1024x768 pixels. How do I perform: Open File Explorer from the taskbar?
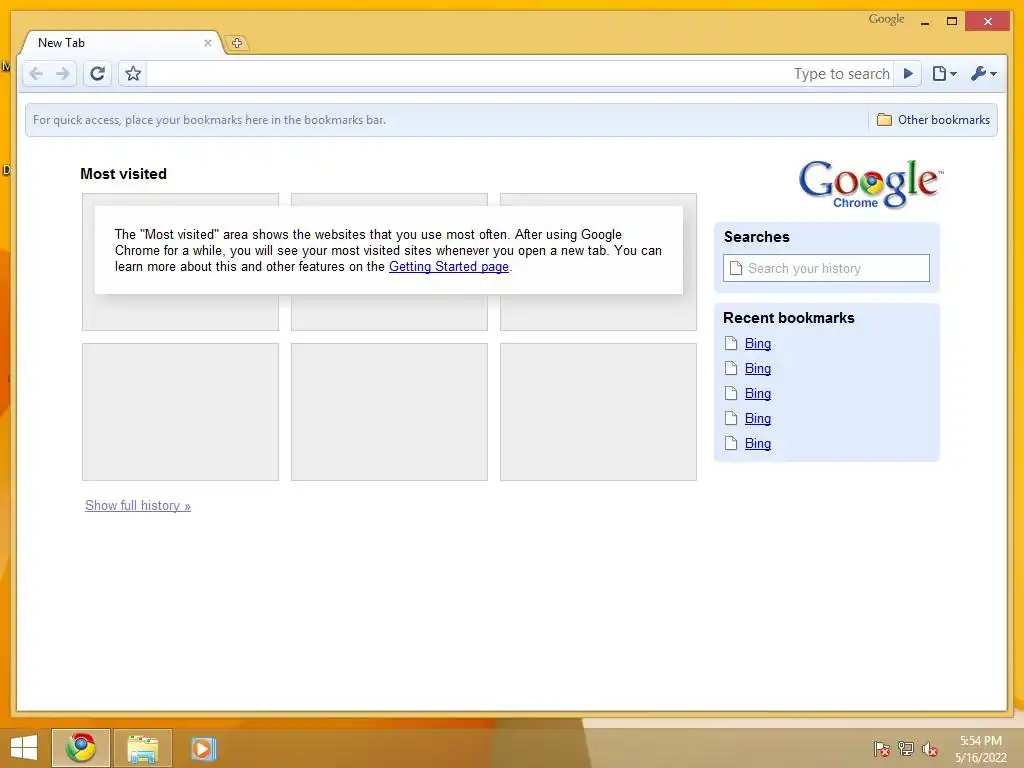click(x=143, y=748)
